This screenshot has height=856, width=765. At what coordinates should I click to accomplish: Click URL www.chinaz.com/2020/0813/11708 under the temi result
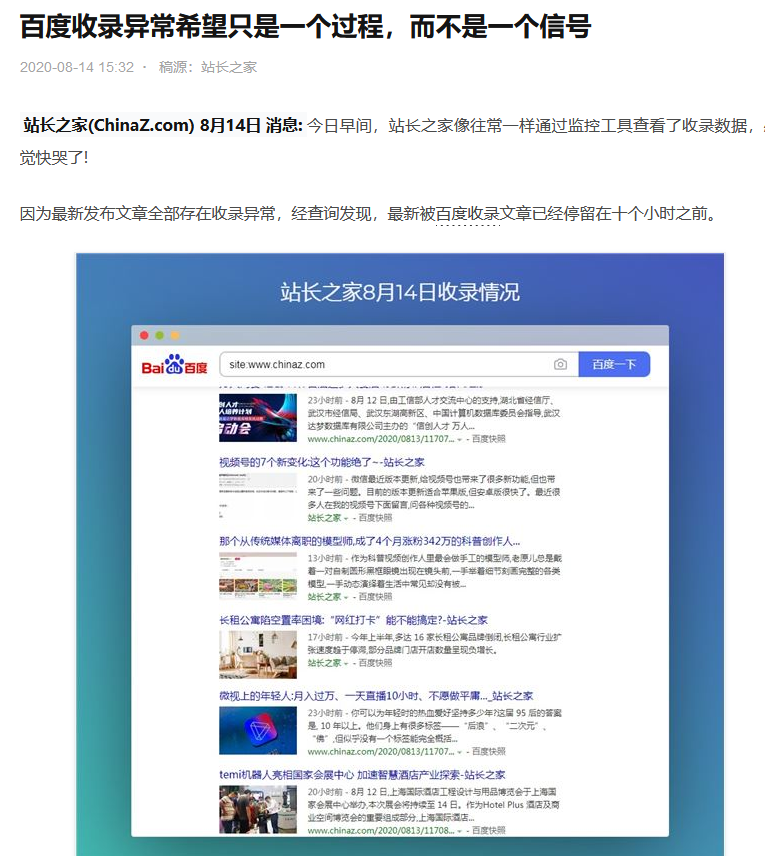[x=381, y=830]
